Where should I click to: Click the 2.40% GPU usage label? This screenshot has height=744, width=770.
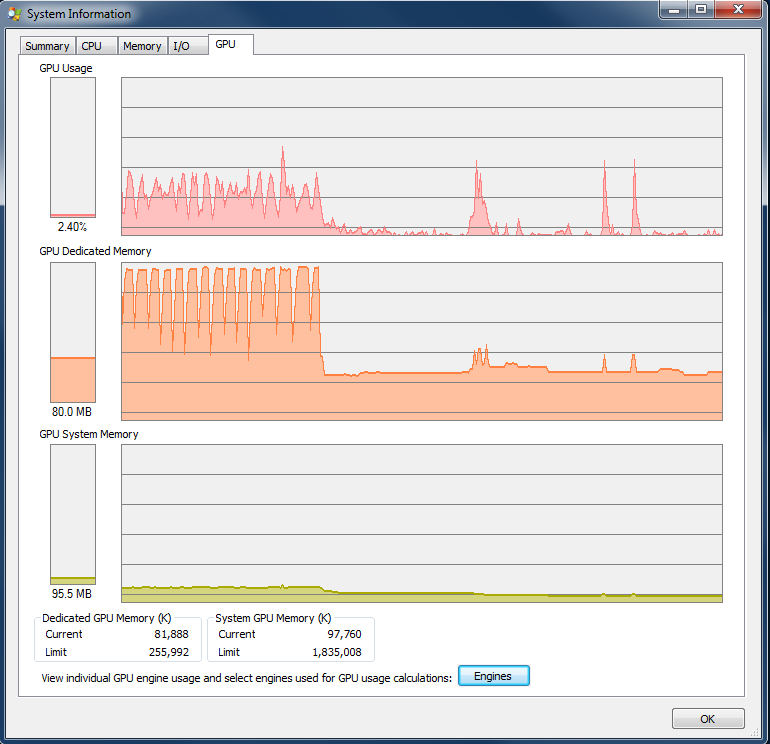coord(73,227)
